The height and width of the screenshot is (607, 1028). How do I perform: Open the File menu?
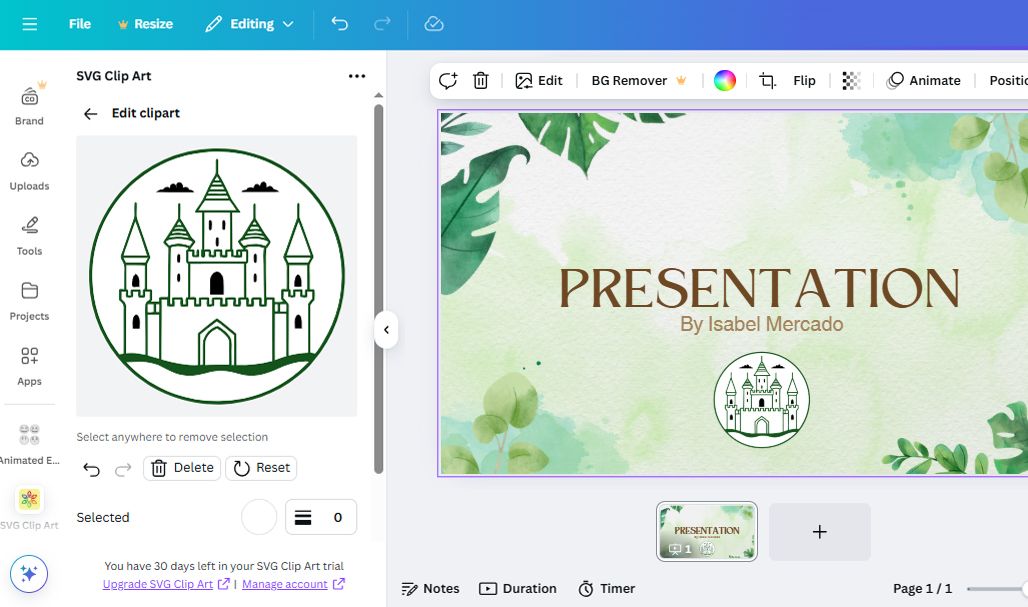(x=79, y=23)
